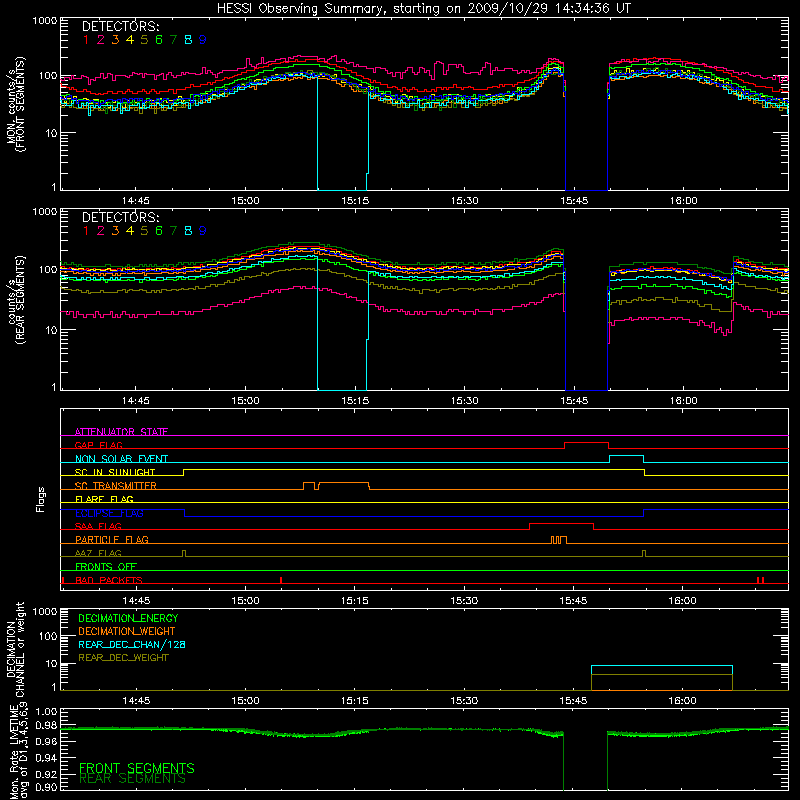Image resolution: width=800 pixels, height=800 pixels.
Task: Click the 0.94 tick on livetime axis
Action: pyautogui.click(x=46, y=757)
